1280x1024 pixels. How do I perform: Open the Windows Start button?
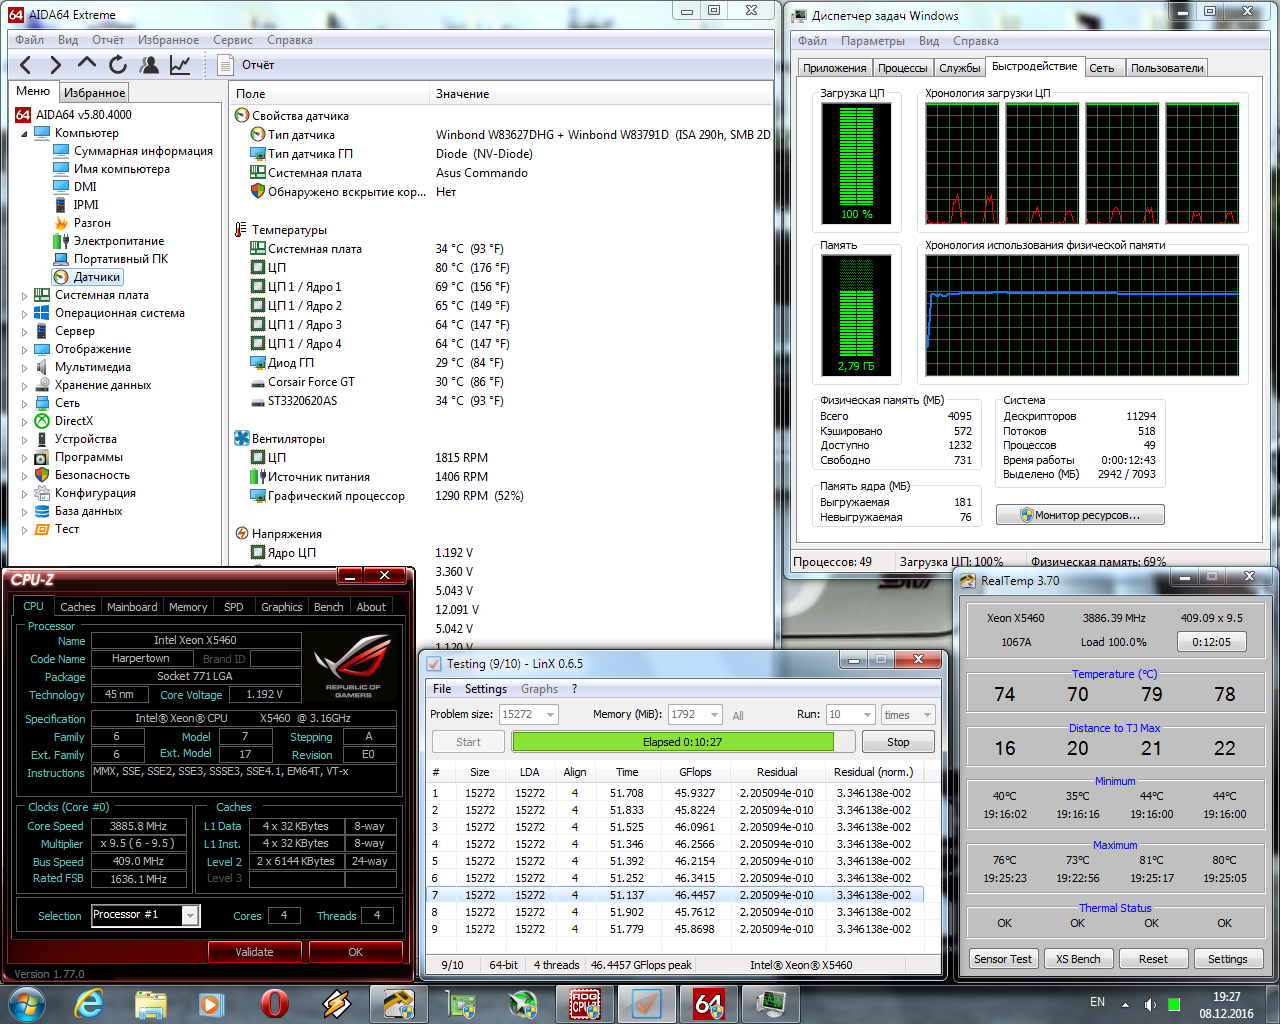26,1003
